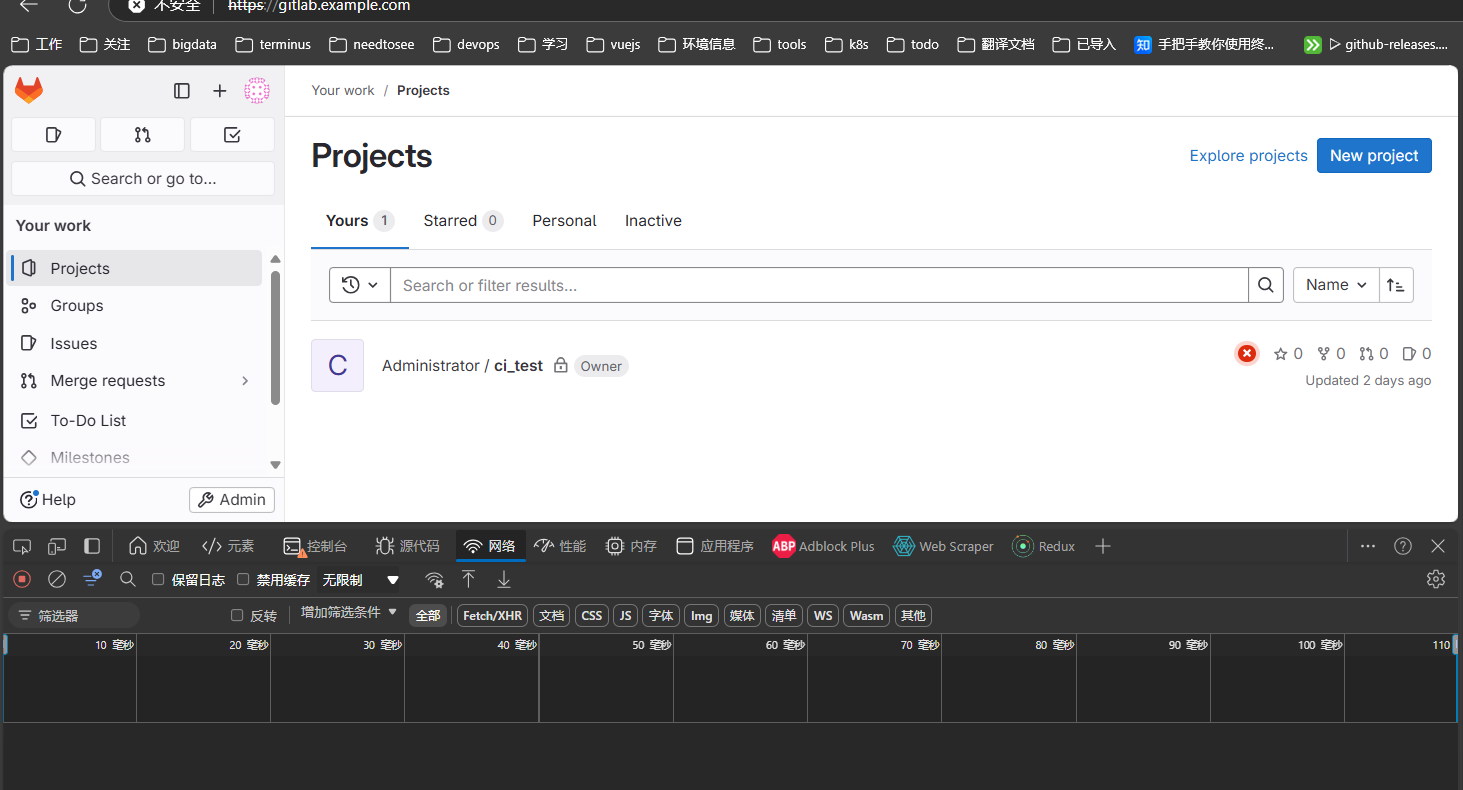Click the DevTools inspect element icon
The width and height of the screenshot is (1463, 790).
pos(22,546)
